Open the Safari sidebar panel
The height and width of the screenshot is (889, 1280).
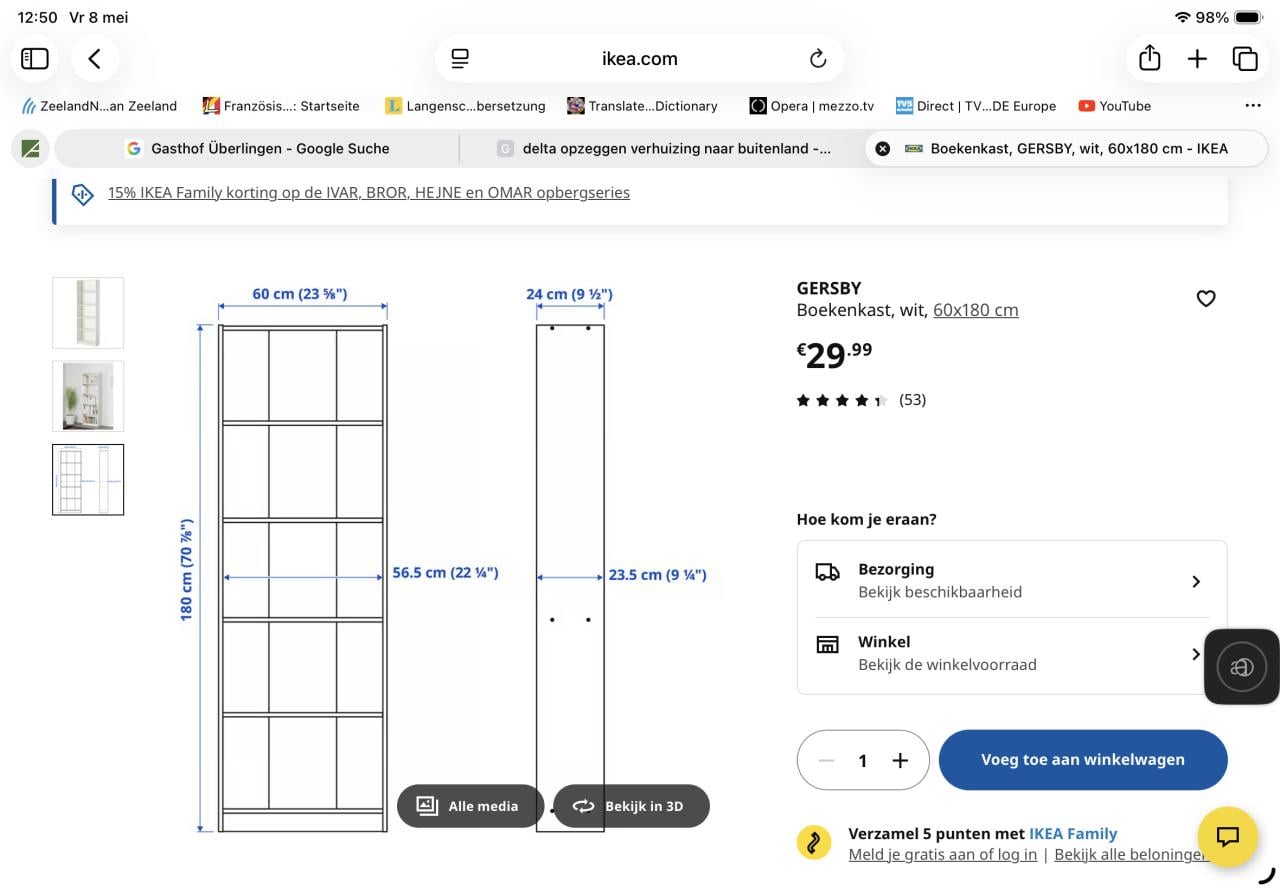[35, 59]
